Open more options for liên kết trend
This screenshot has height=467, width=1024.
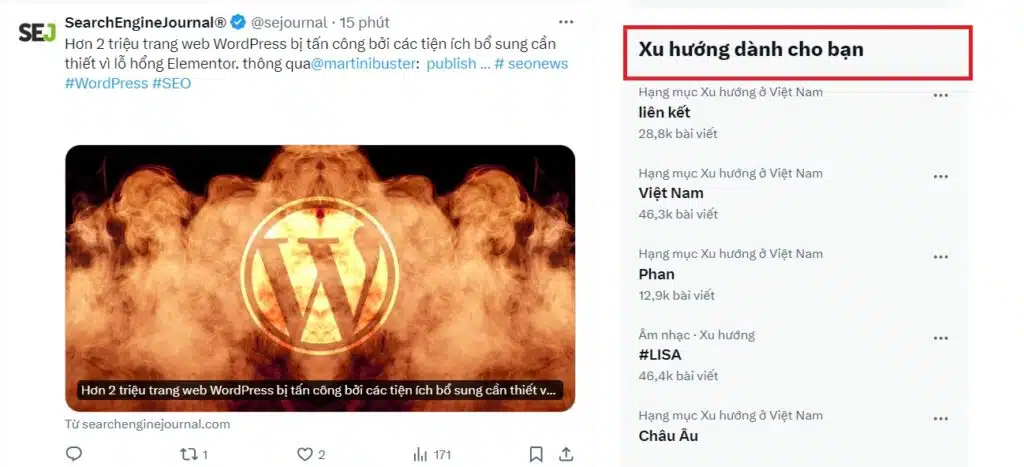[x=940, y=95]
